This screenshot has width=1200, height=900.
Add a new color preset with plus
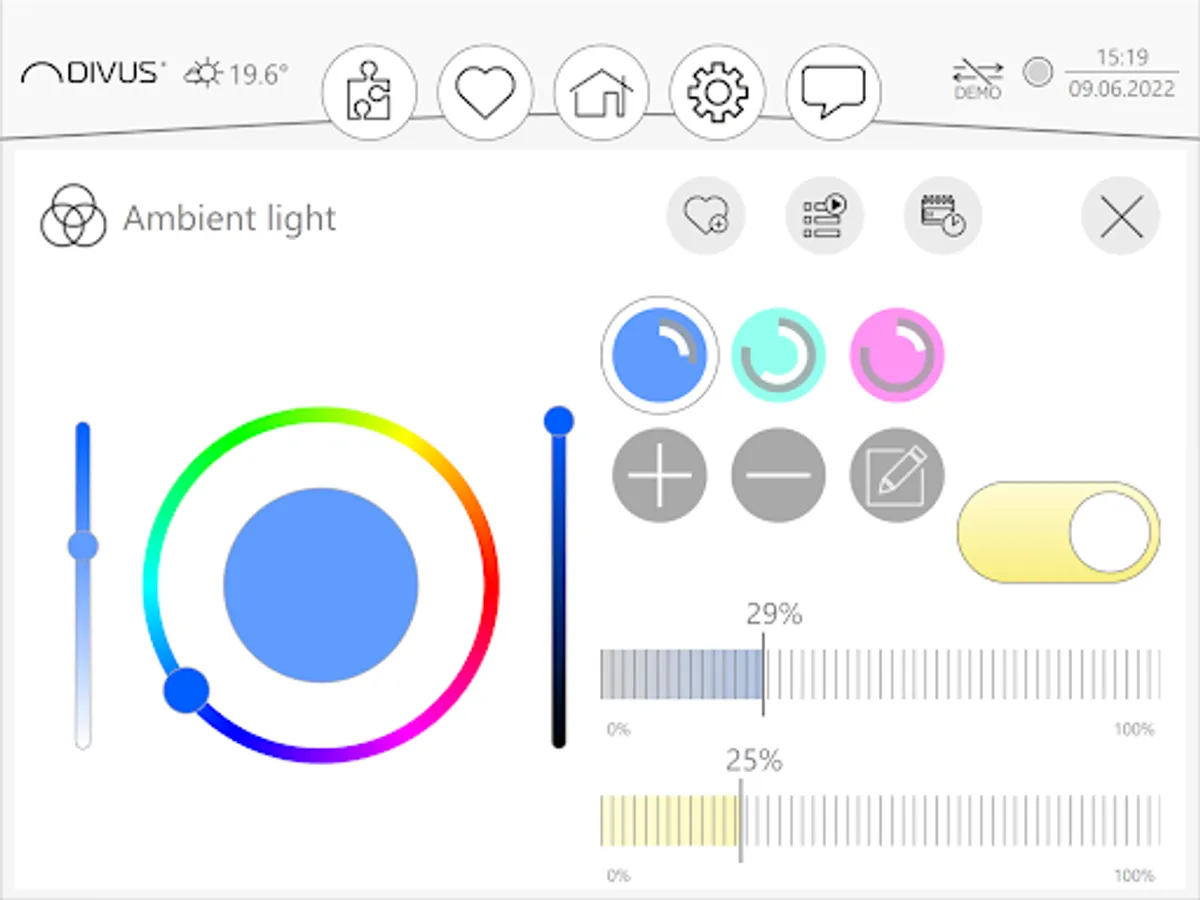pyautogui.click(x=659, y=475)
